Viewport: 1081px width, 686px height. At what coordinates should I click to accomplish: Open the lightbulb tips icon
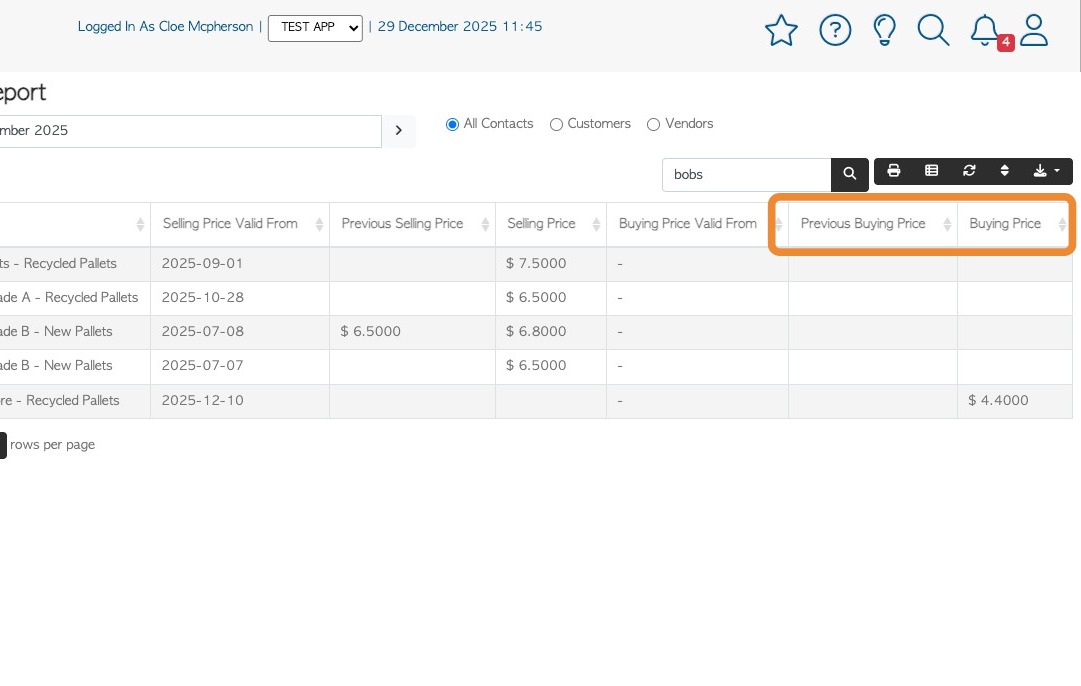[885, 30]
